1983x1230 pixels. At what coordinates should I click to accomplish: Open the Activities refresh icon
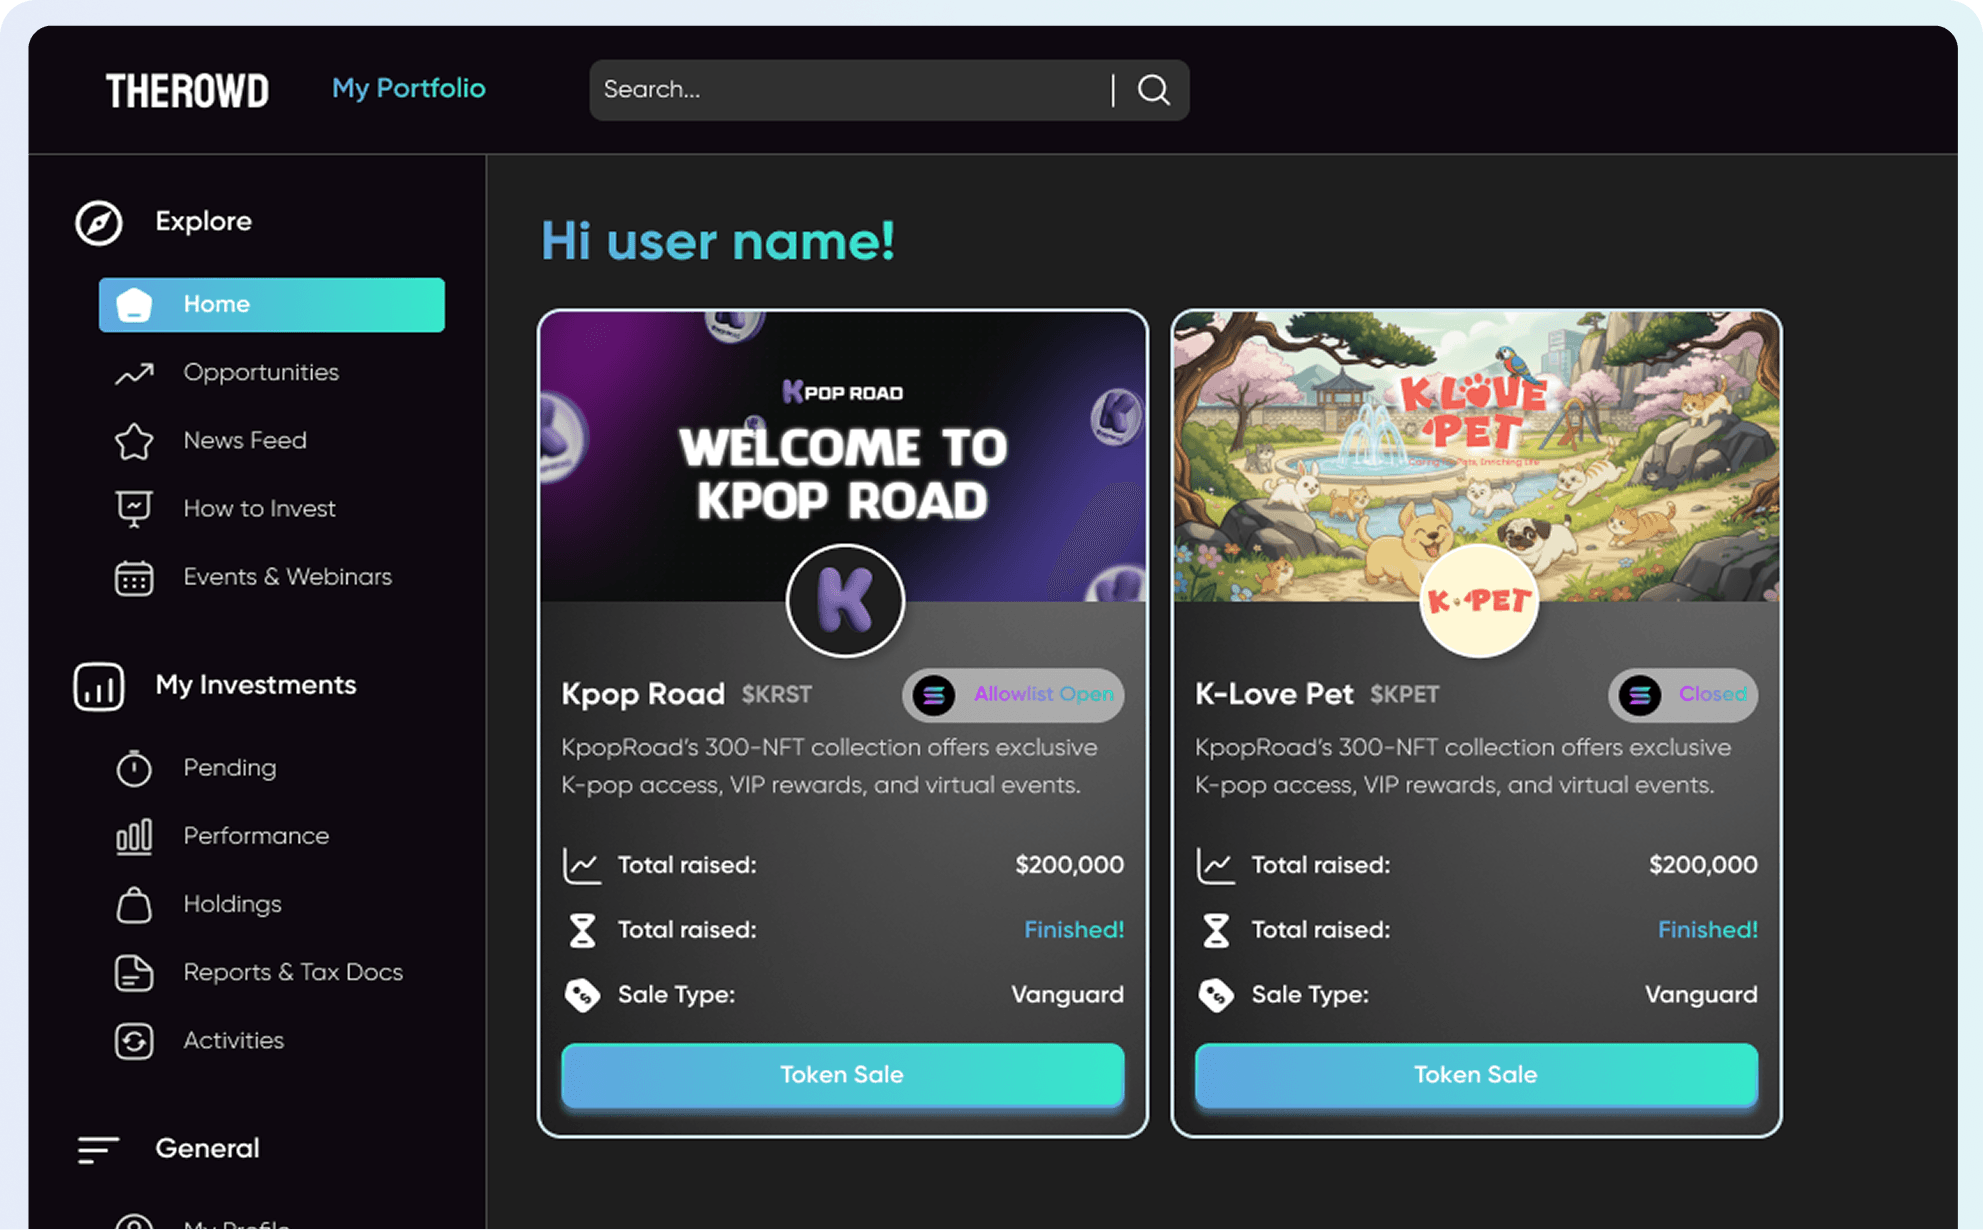[133, 1040]
